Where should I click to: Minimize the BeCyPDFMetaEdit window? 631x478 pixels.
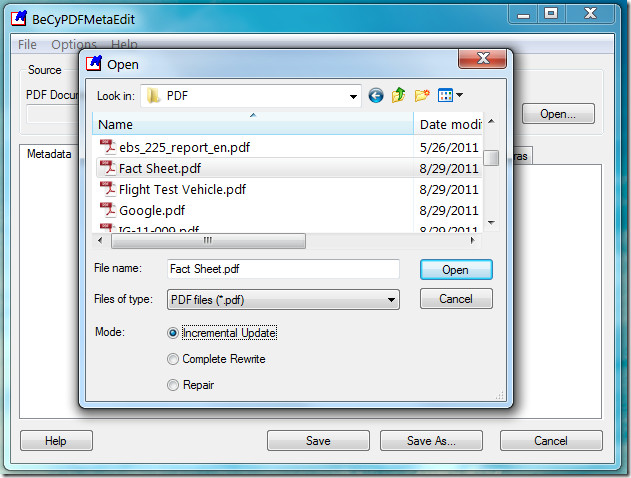pos(523,14)
